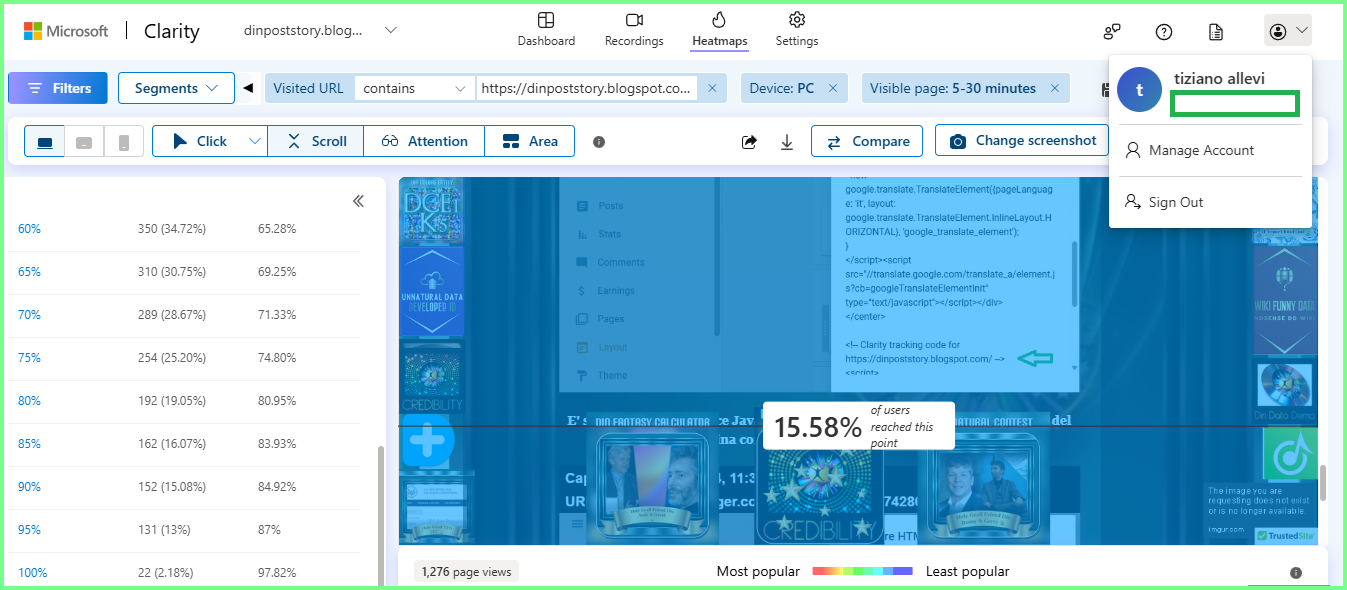Remove the Visited URL filter
The image size is (1347, 590).
pos(712,88)
